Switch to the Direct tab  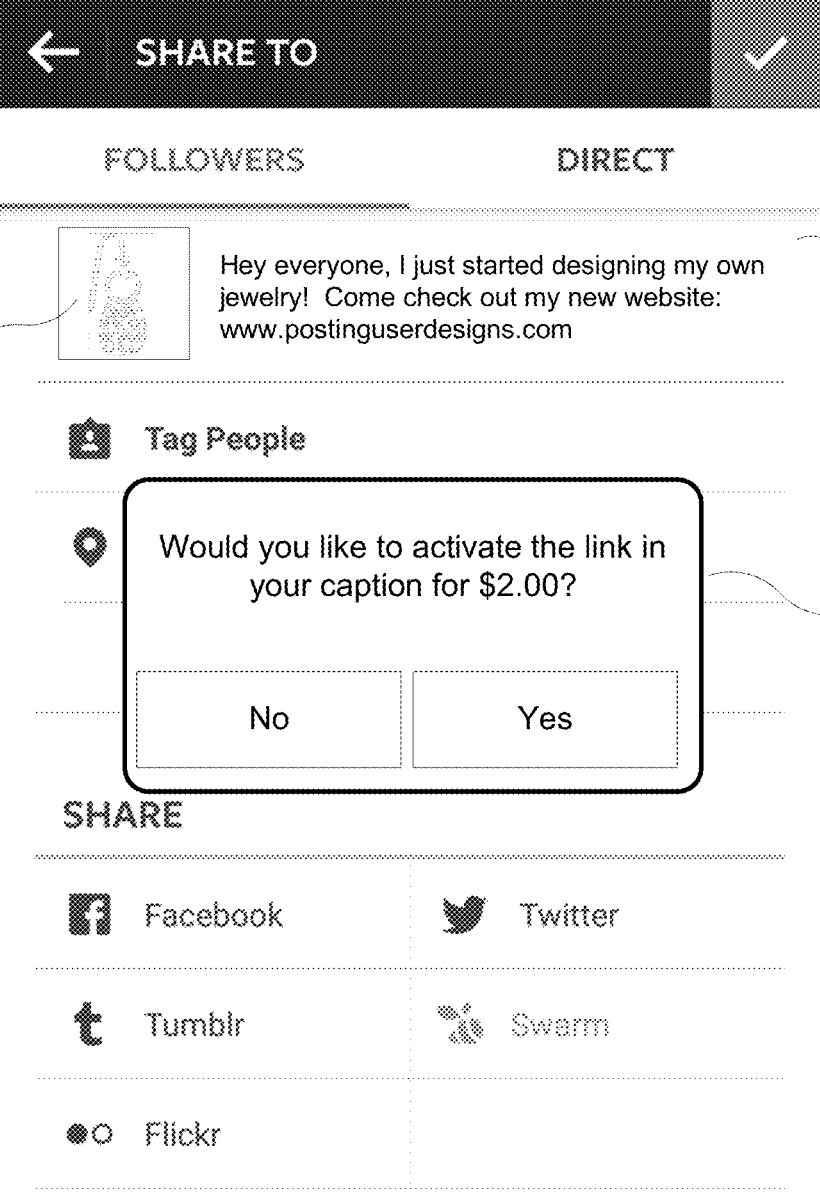click(x=615, y=160)
